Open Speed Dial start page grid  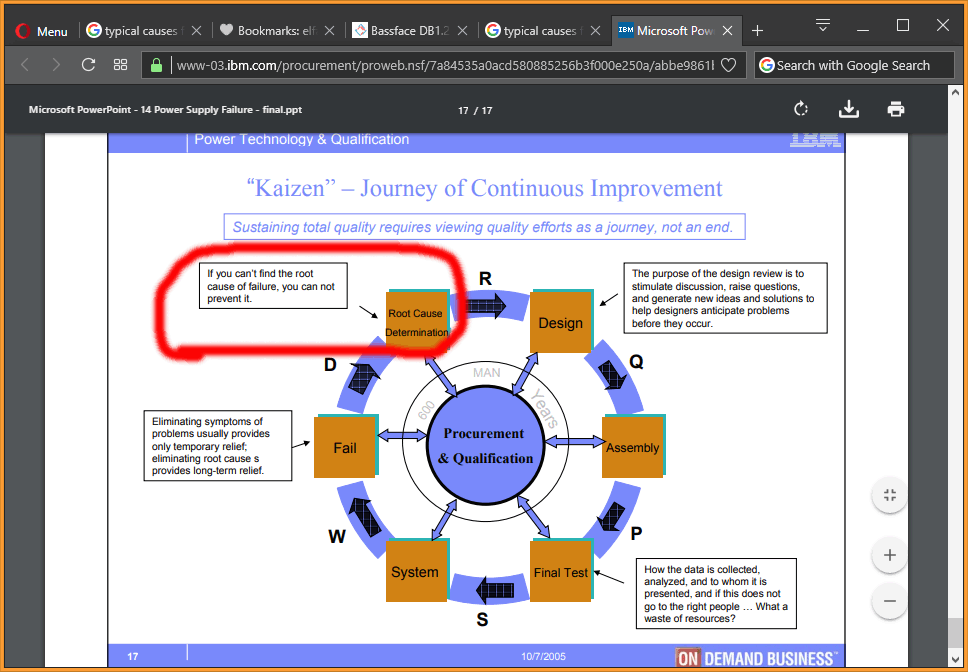tap(120, 65)
